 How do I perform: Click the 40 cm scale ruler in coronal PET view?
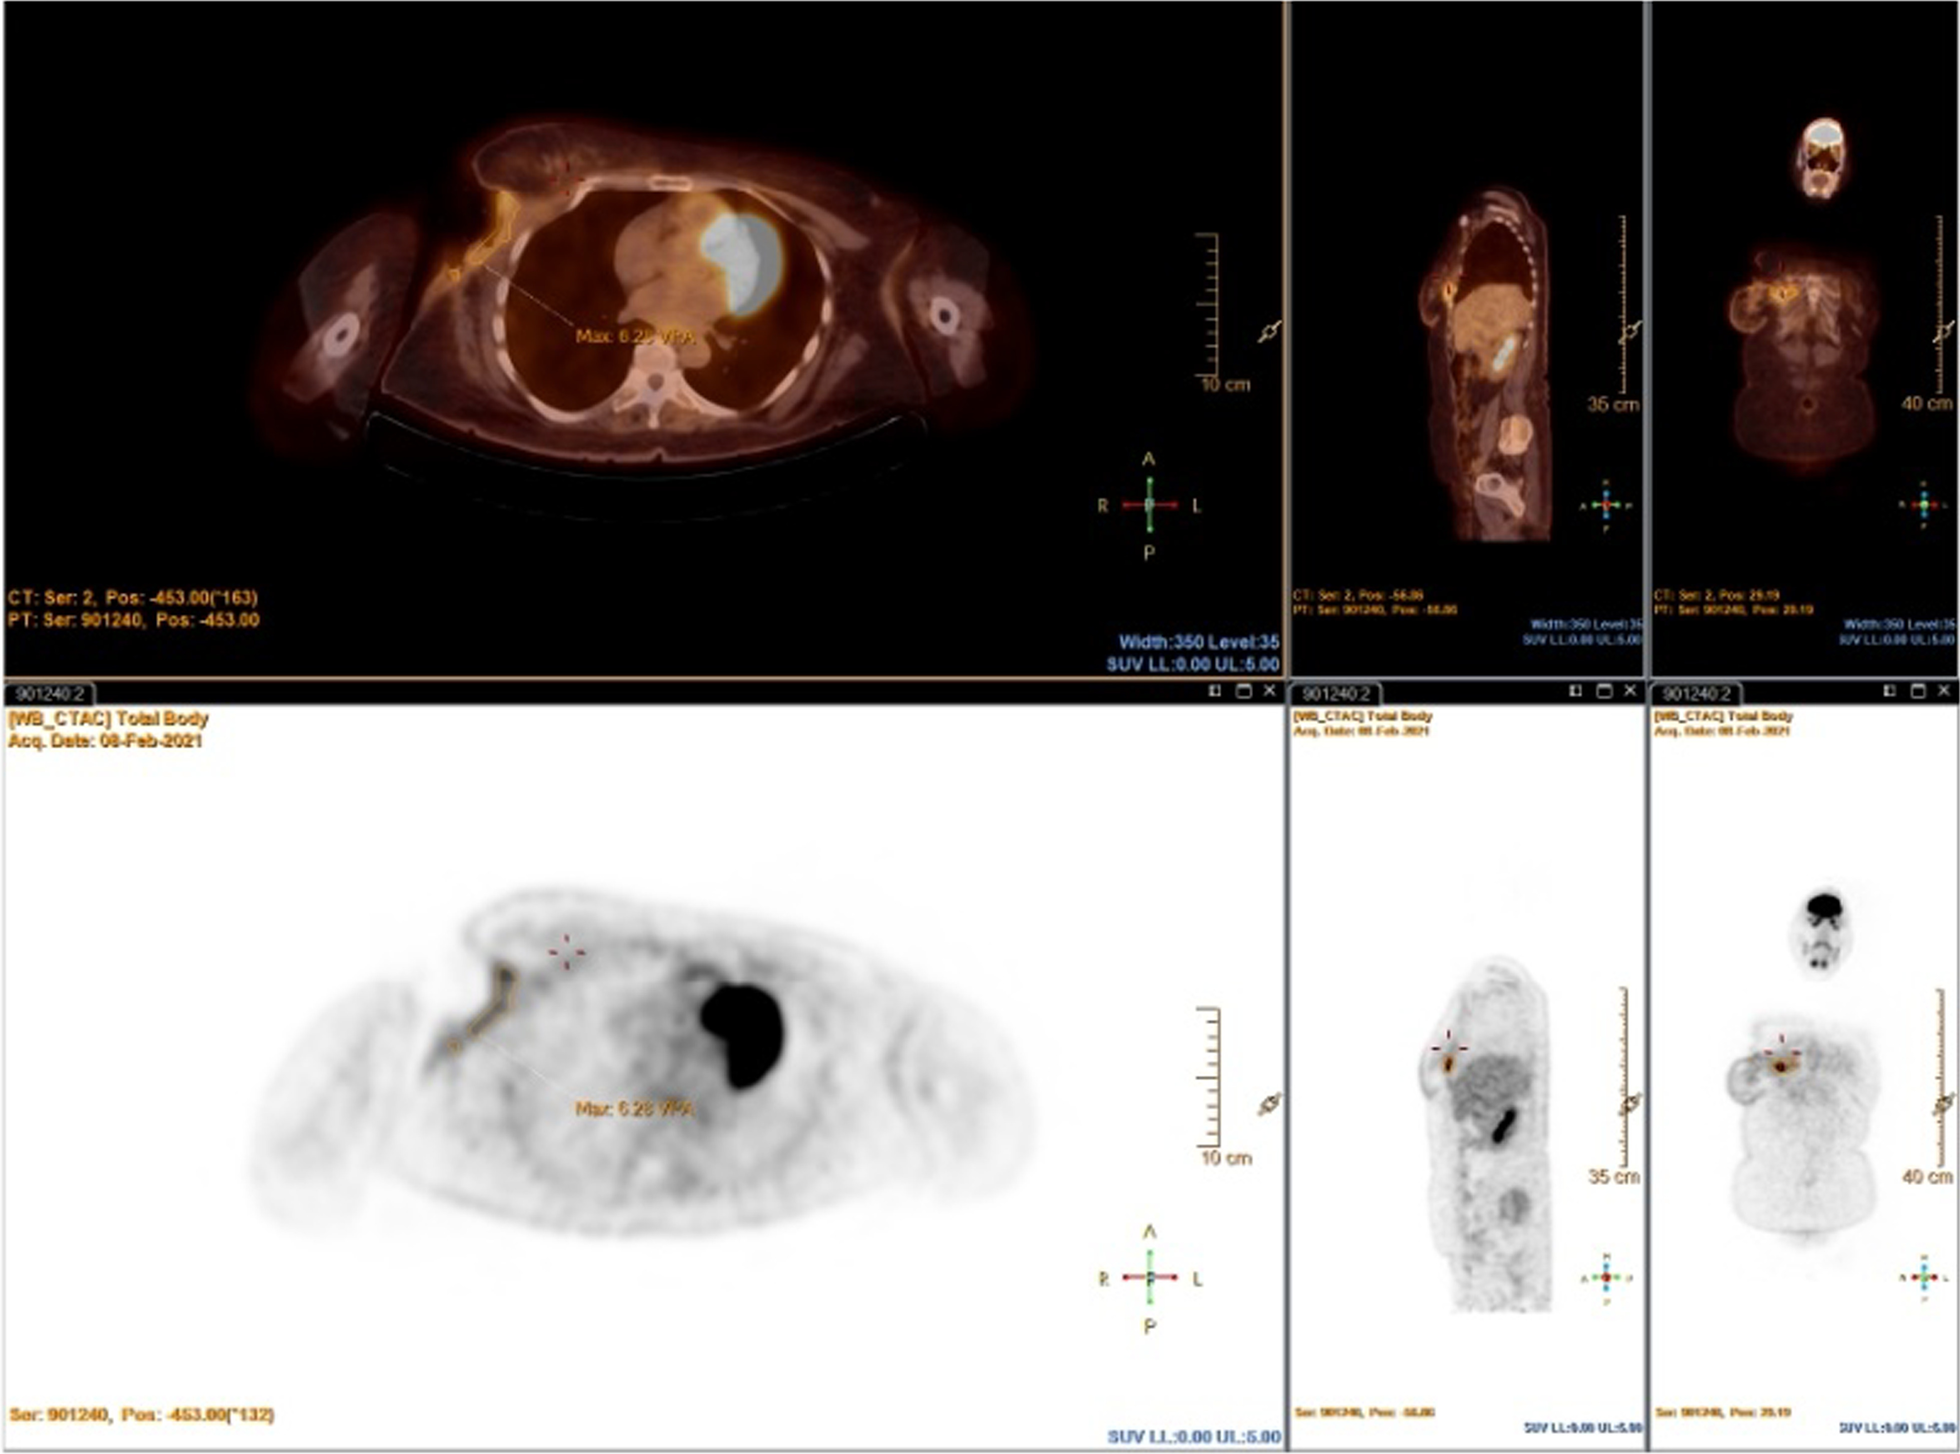[x=1938, y=1078]
